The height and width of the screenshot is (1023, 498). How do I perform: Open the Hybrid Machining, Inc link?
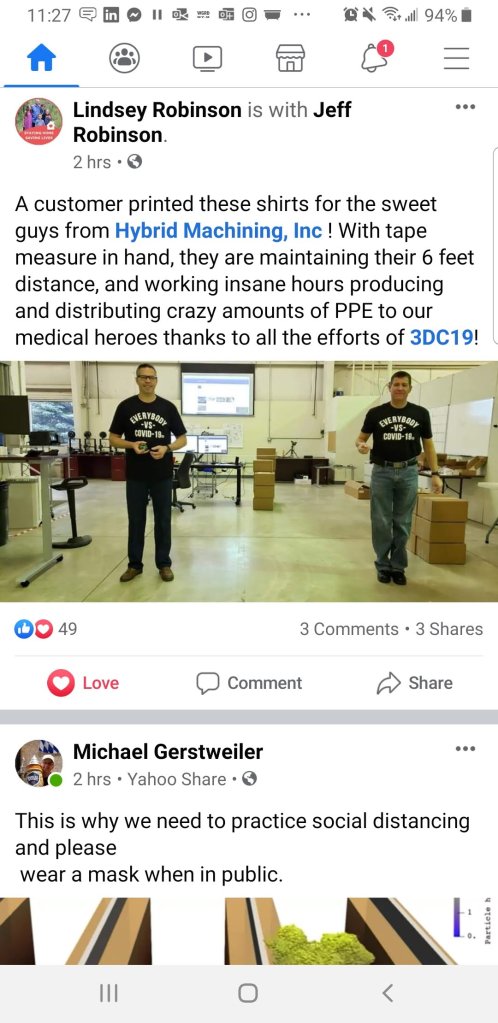[x=219, y=231]
